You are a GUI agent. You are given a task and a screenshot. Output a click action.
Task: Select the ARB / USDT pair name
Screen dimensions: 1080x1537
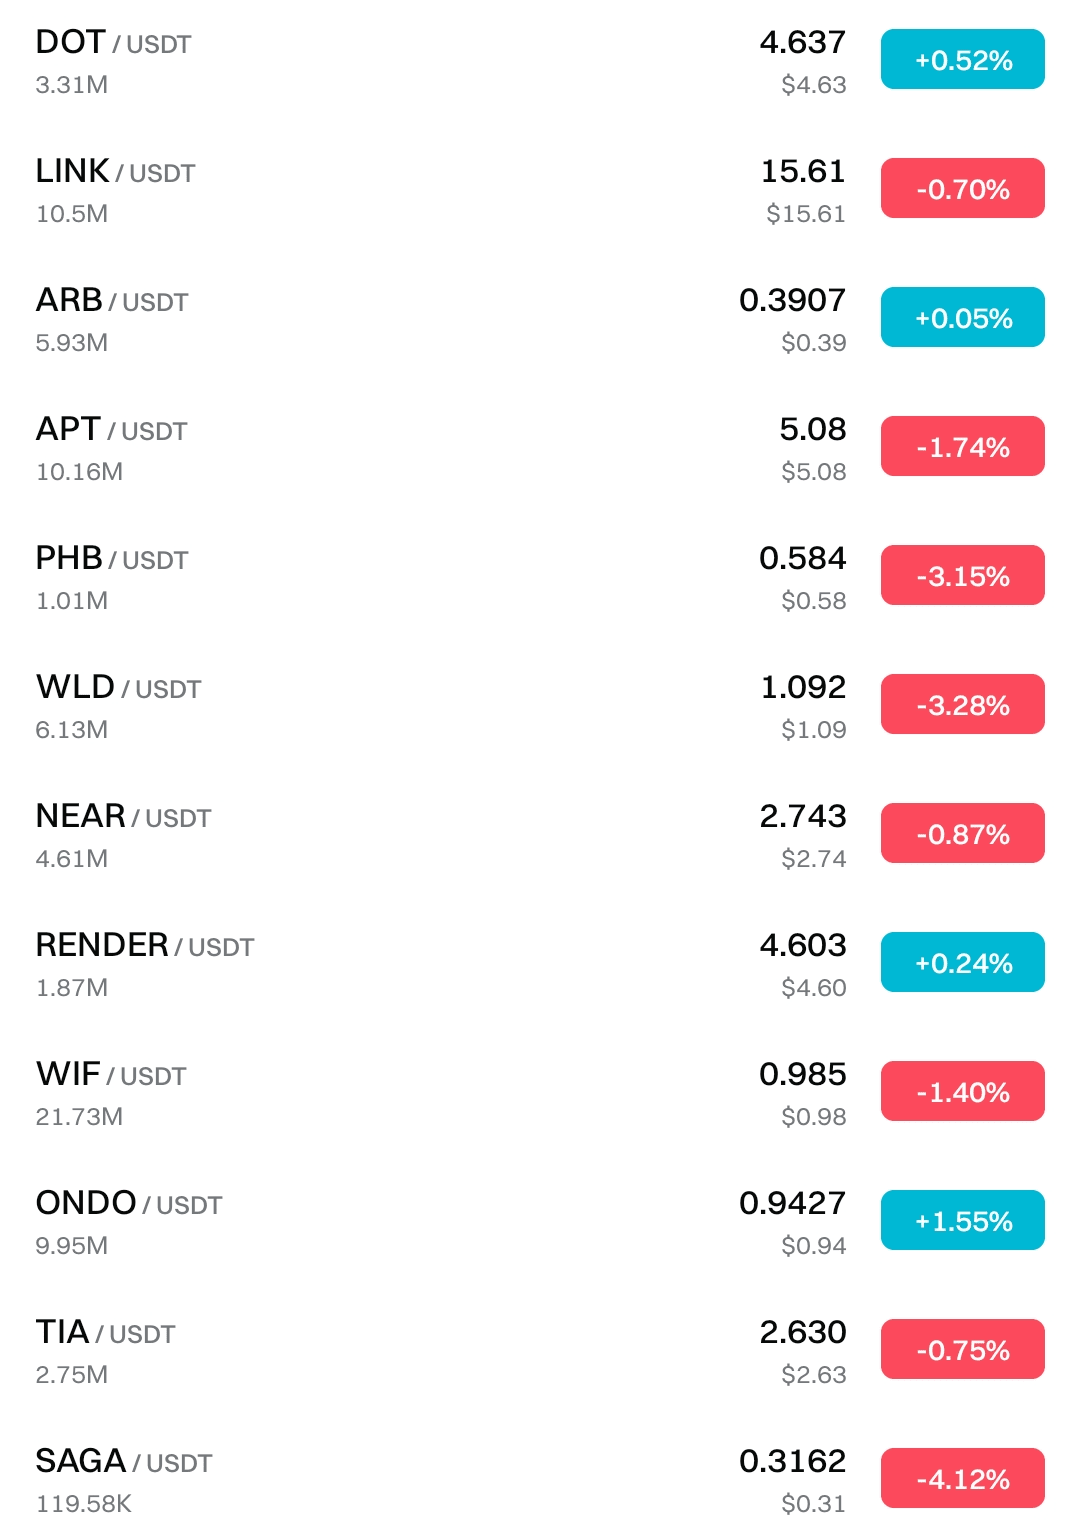[112, 301]
